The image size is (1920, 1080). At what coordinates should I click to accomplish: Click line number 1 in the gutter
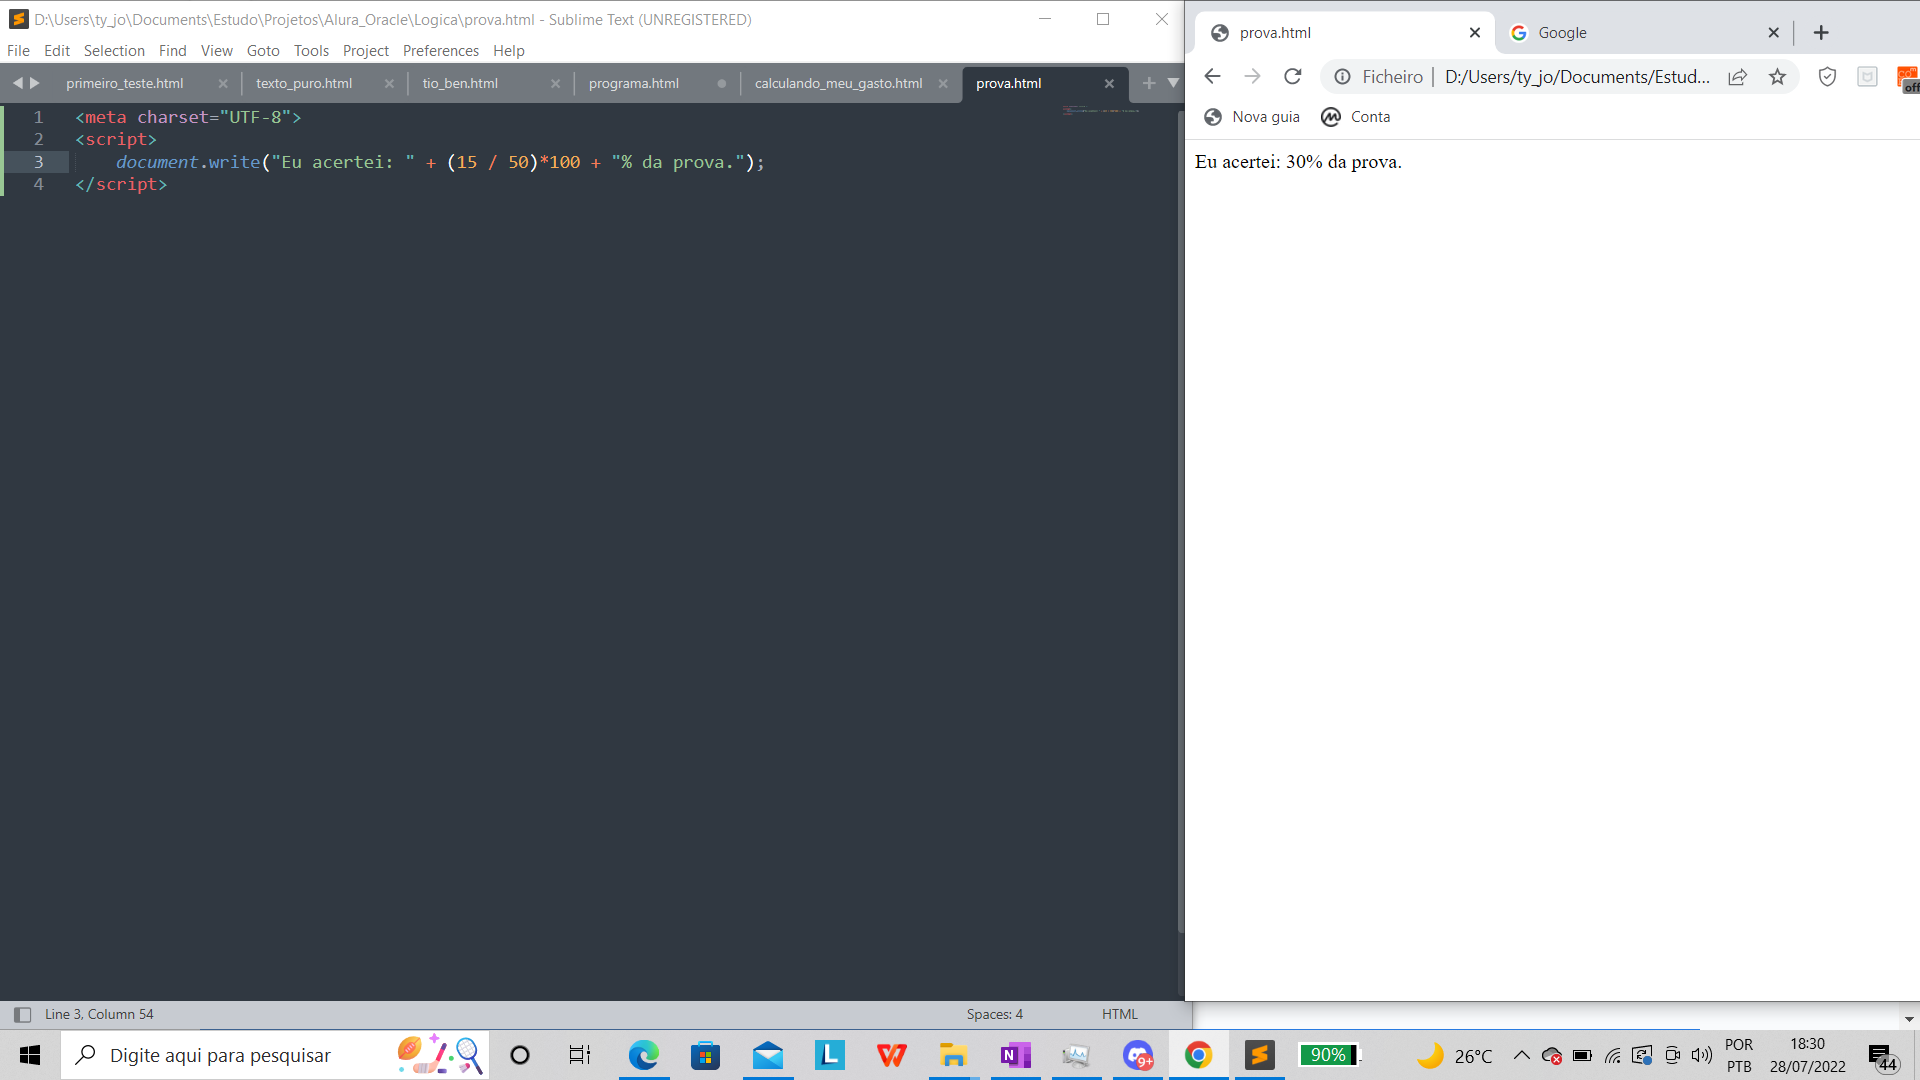click(39, 117)
